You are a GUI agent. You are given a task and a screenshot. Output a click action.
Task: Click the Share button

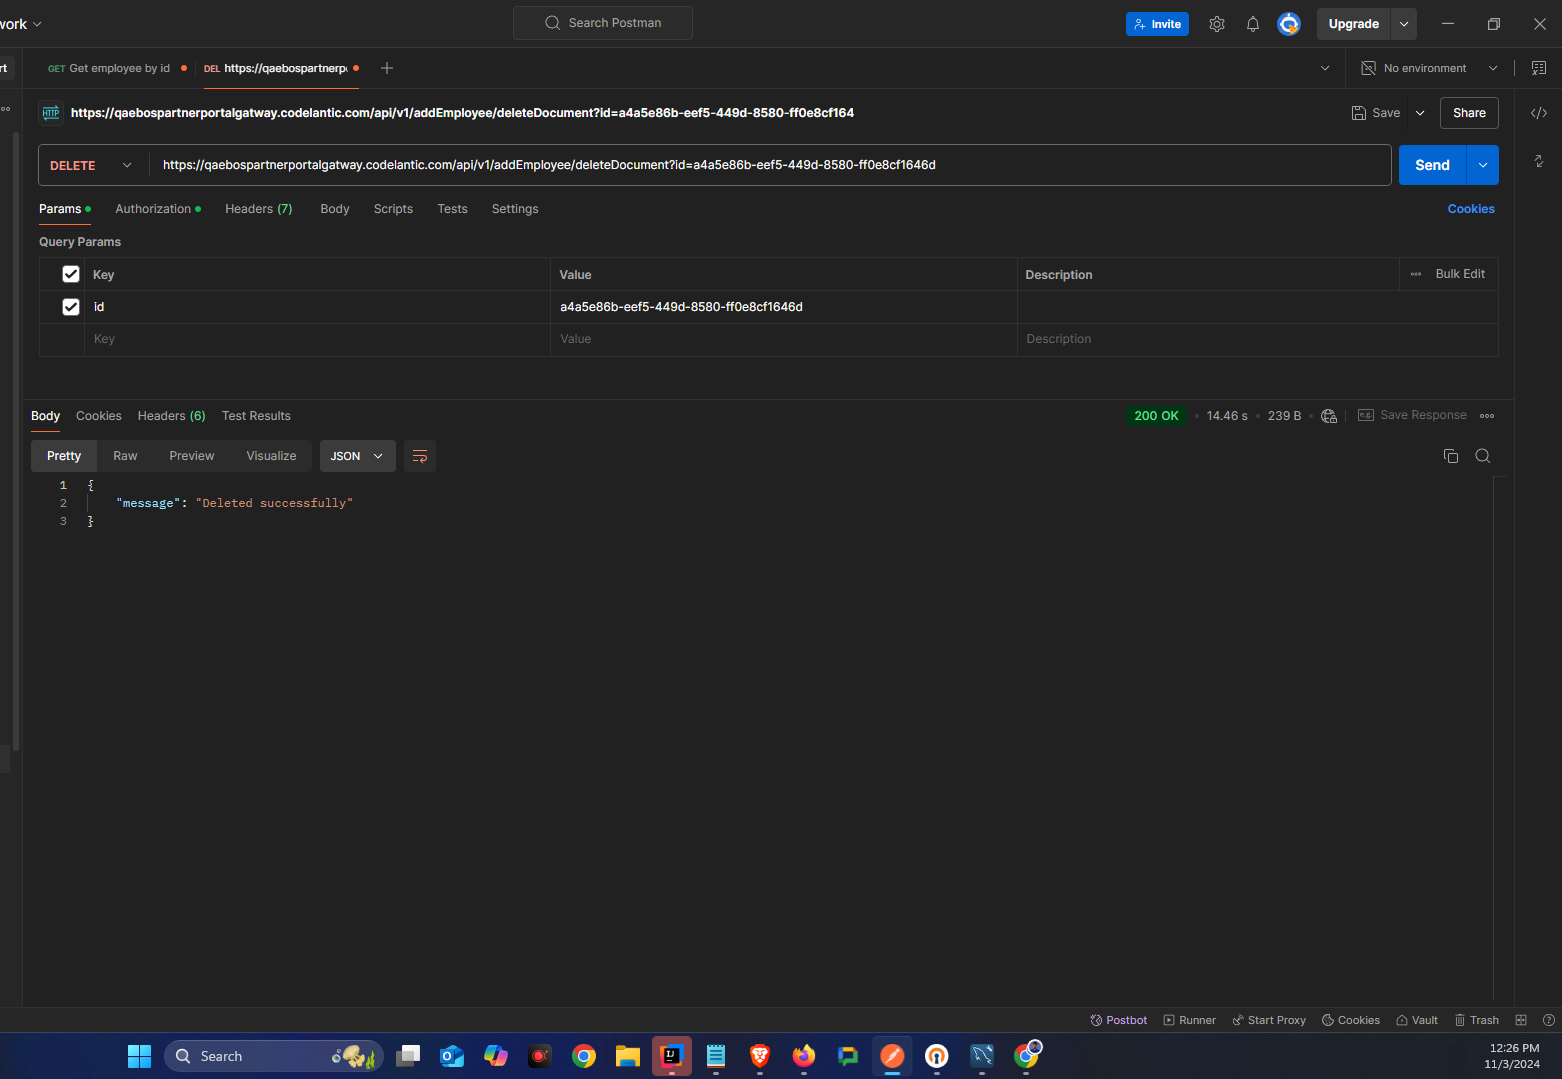pyautogui.click(x=1469, y=113)
